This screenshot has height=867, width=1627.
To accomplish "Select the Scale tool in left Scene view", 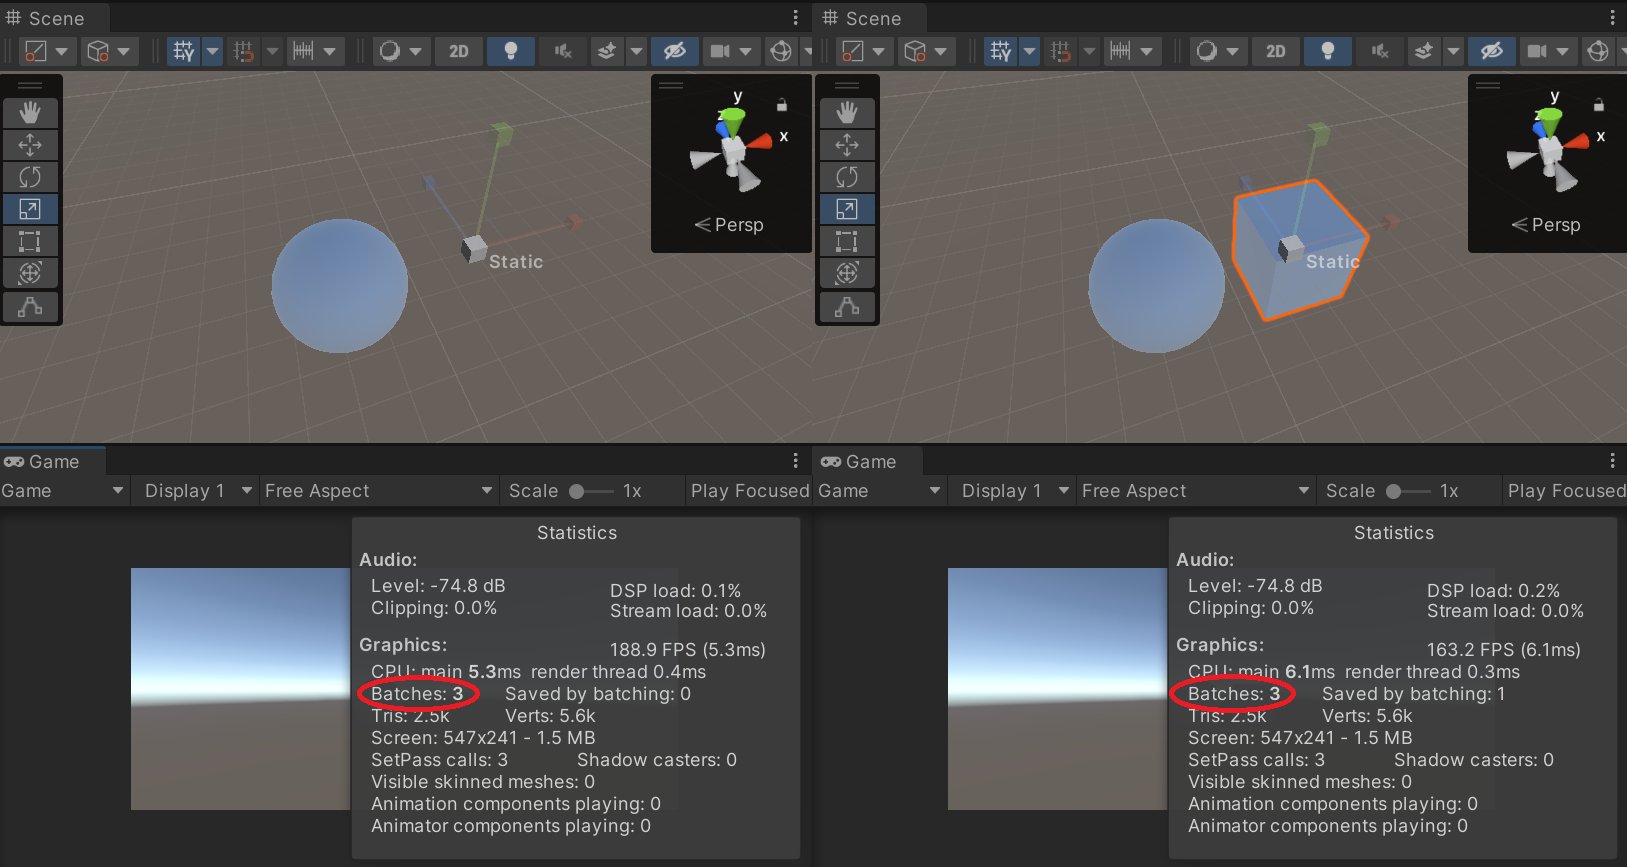I will [30, 209].
